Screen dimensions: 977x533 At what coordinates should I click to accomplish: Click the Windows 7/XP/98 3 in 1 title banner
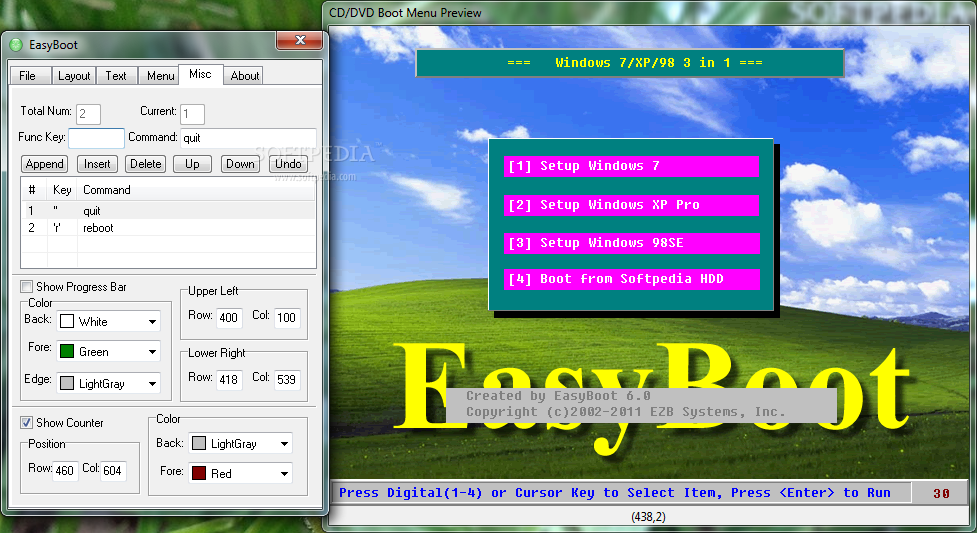[630, 62]
